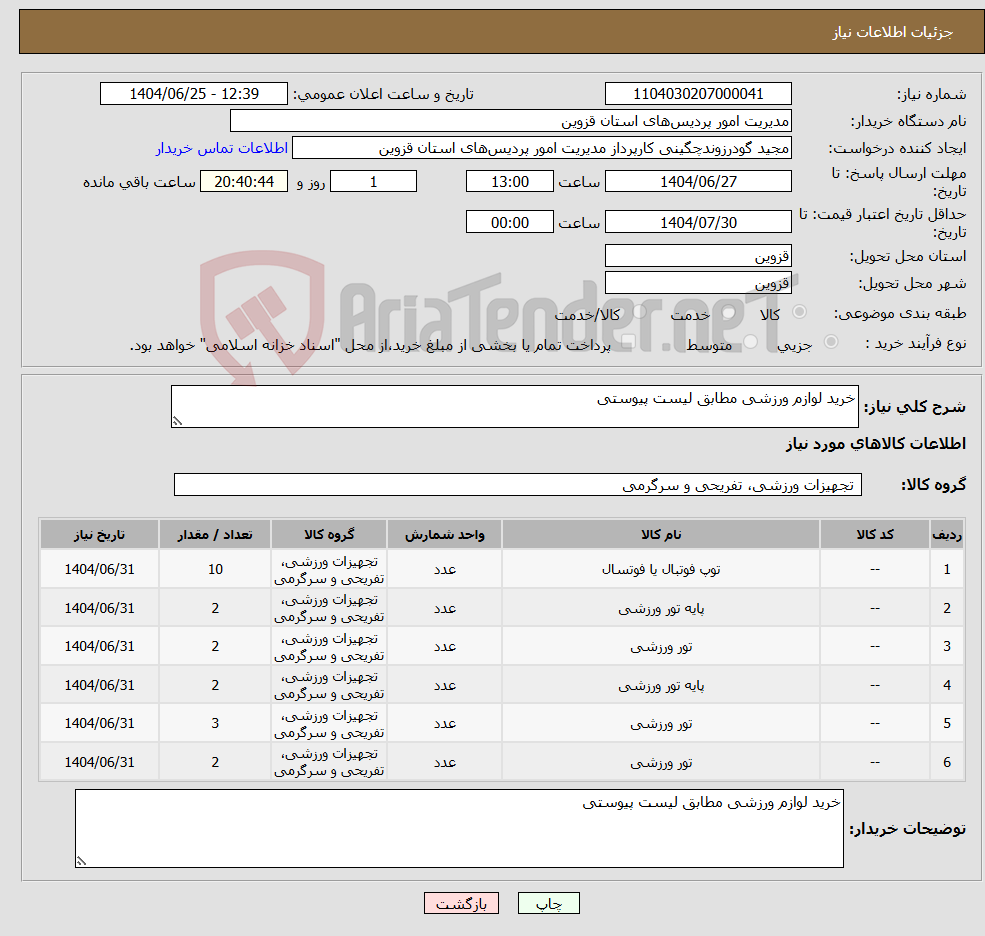Click the استان محل تحویل field showing قزوین
Viewport: 985px width, 936px height.
698,256
